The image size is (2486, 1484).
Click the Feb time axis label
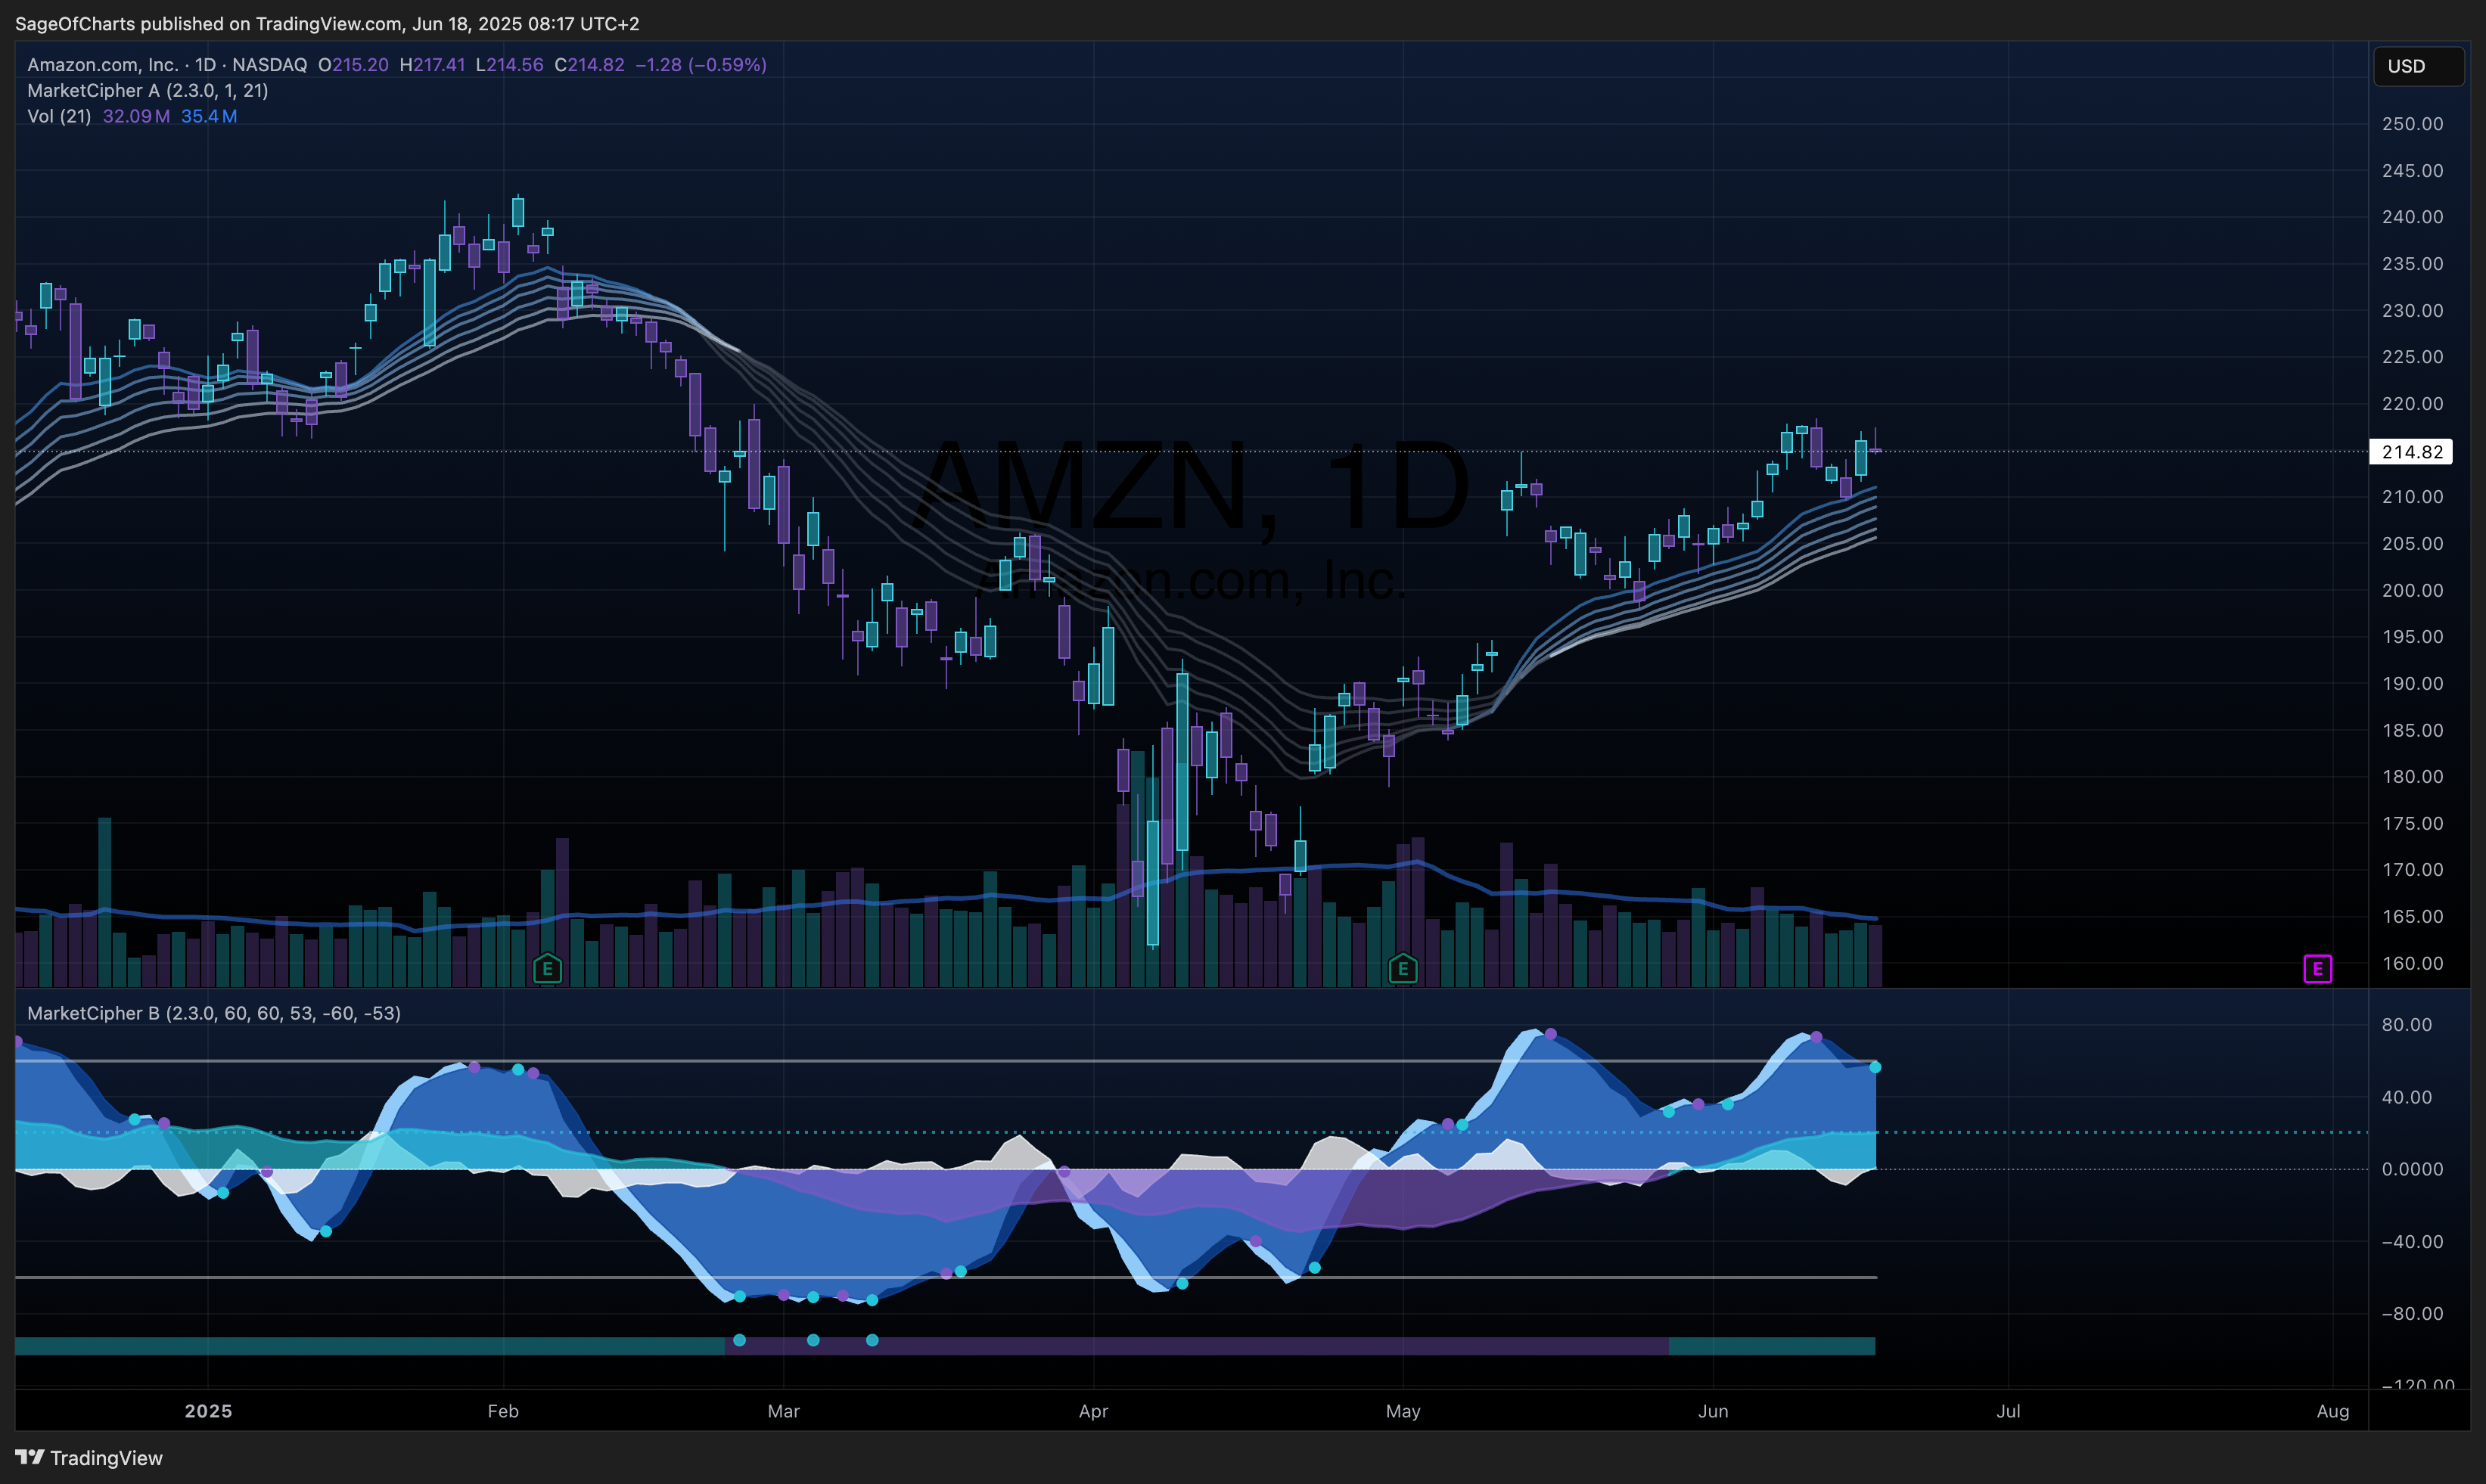503,1411
